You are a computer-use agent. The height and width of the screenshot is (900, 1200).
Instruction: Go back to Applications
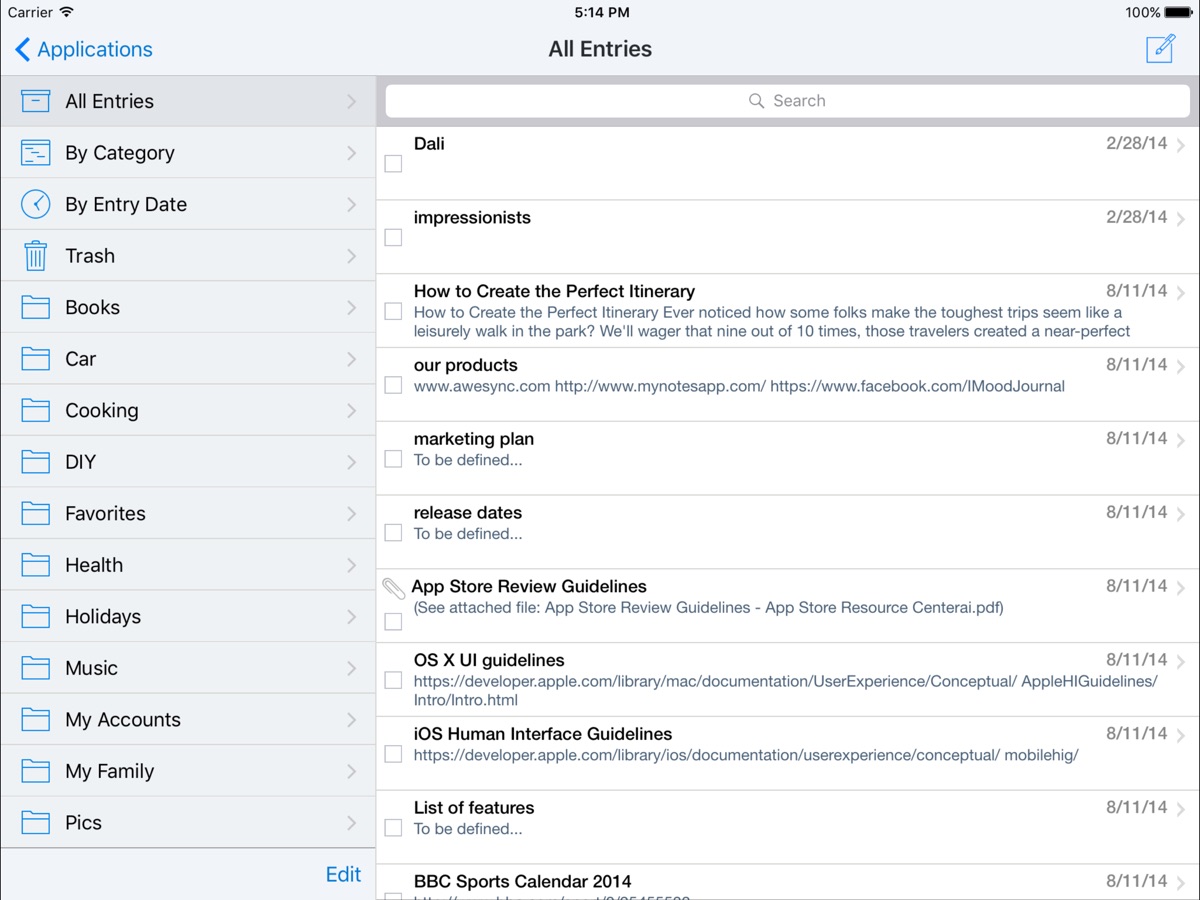(x=84, y=49)
